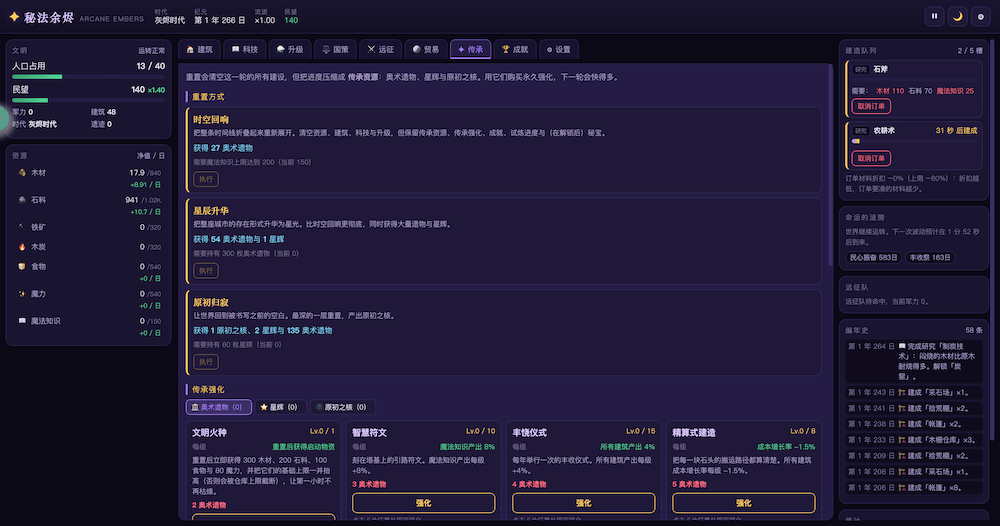The width and height of the screenshot is (1000, 526).
Task: Click the right sidebar vertical scrollbar
Action: point(993,242)
